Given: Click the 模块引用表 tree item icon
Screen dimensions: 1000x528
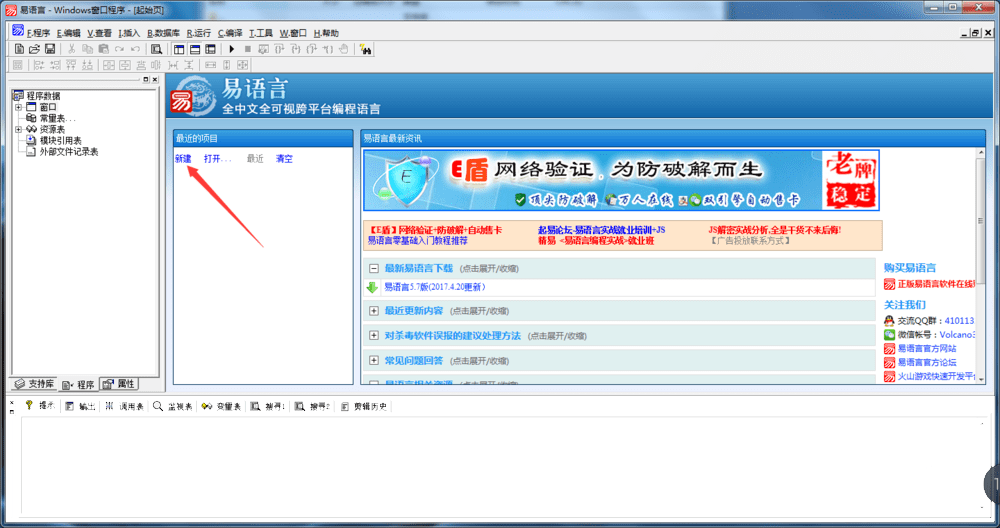Looking at the screenshot, I should point(31,140).
